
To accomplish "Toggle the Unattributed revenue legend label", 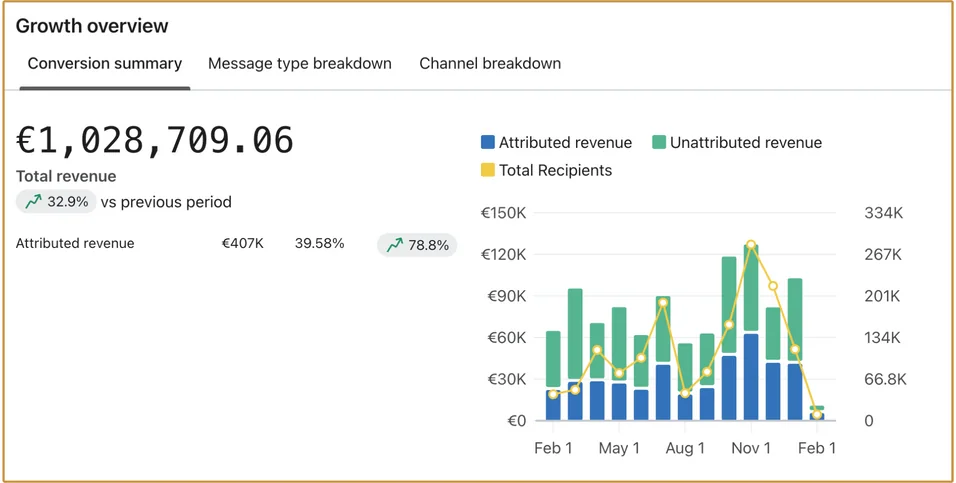I will pyautogui.click(x=746, y=143).
